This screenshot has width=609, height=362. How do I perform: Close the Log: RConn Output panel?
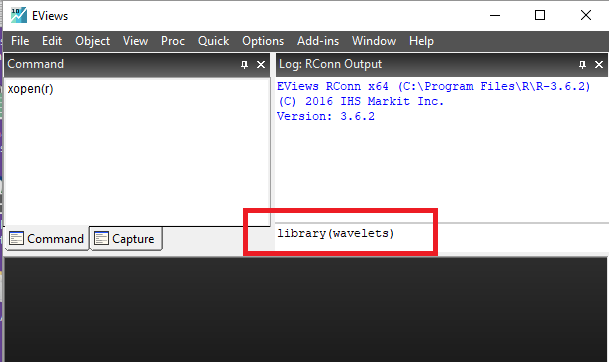[599, 64]
